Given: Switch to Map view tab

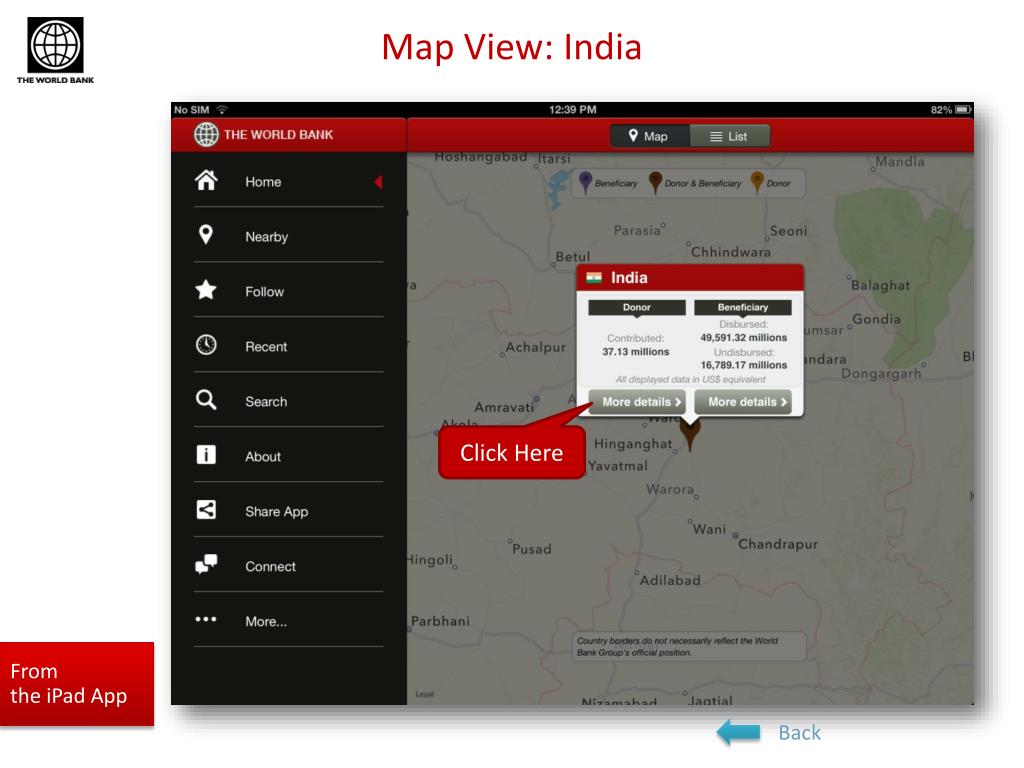Looking at the screenshot, I should pos(650,136).
